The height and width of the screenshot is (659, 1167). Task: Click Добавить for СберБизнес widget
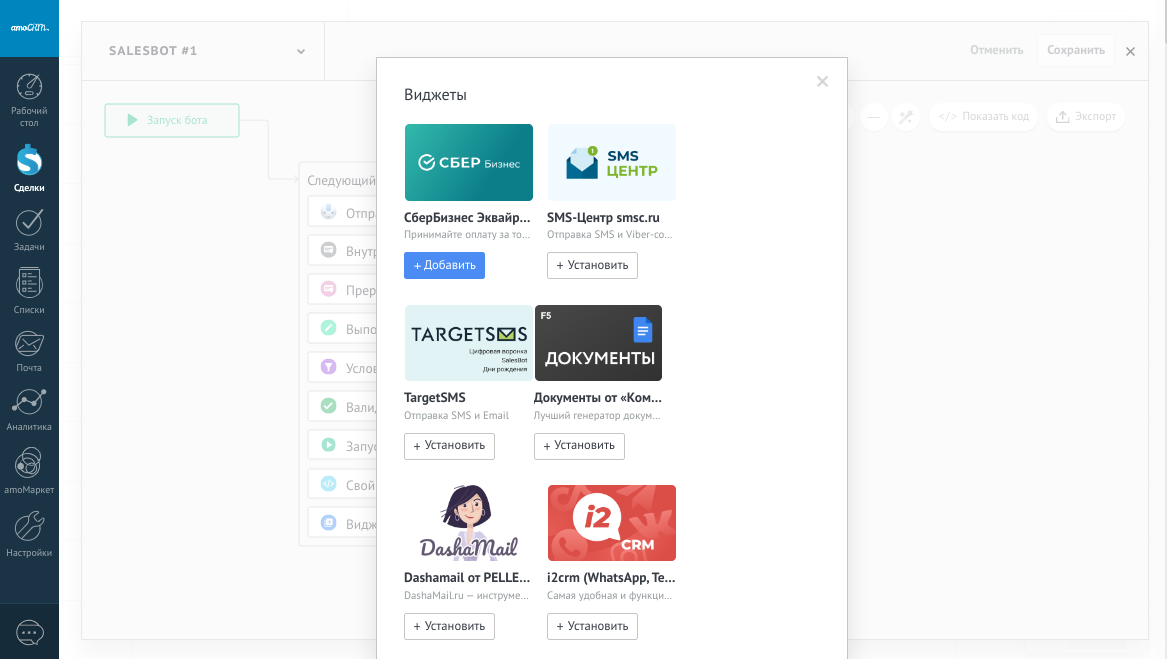tap(444, 265)
